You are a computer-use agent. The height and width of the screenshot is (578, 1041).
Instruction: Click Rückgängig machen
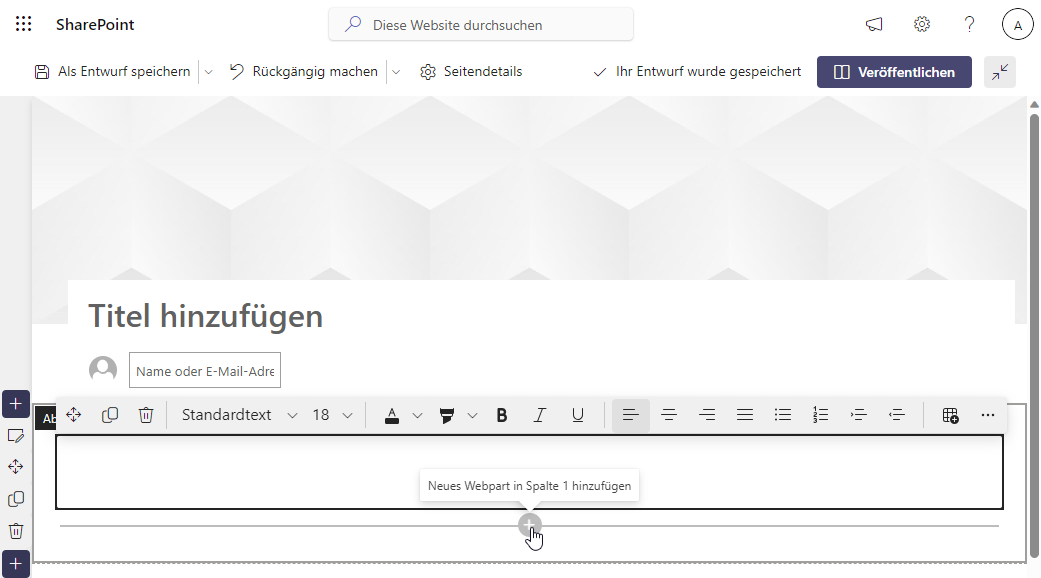tap(303, 72)
